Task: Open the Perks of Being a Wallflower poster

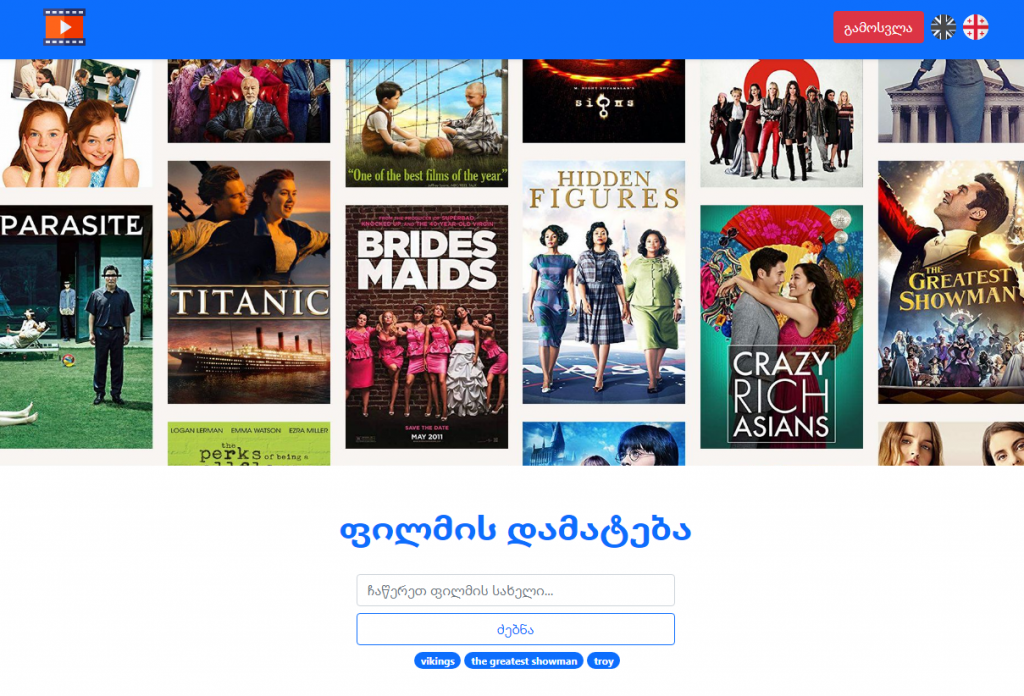Action: coord(249,443)
